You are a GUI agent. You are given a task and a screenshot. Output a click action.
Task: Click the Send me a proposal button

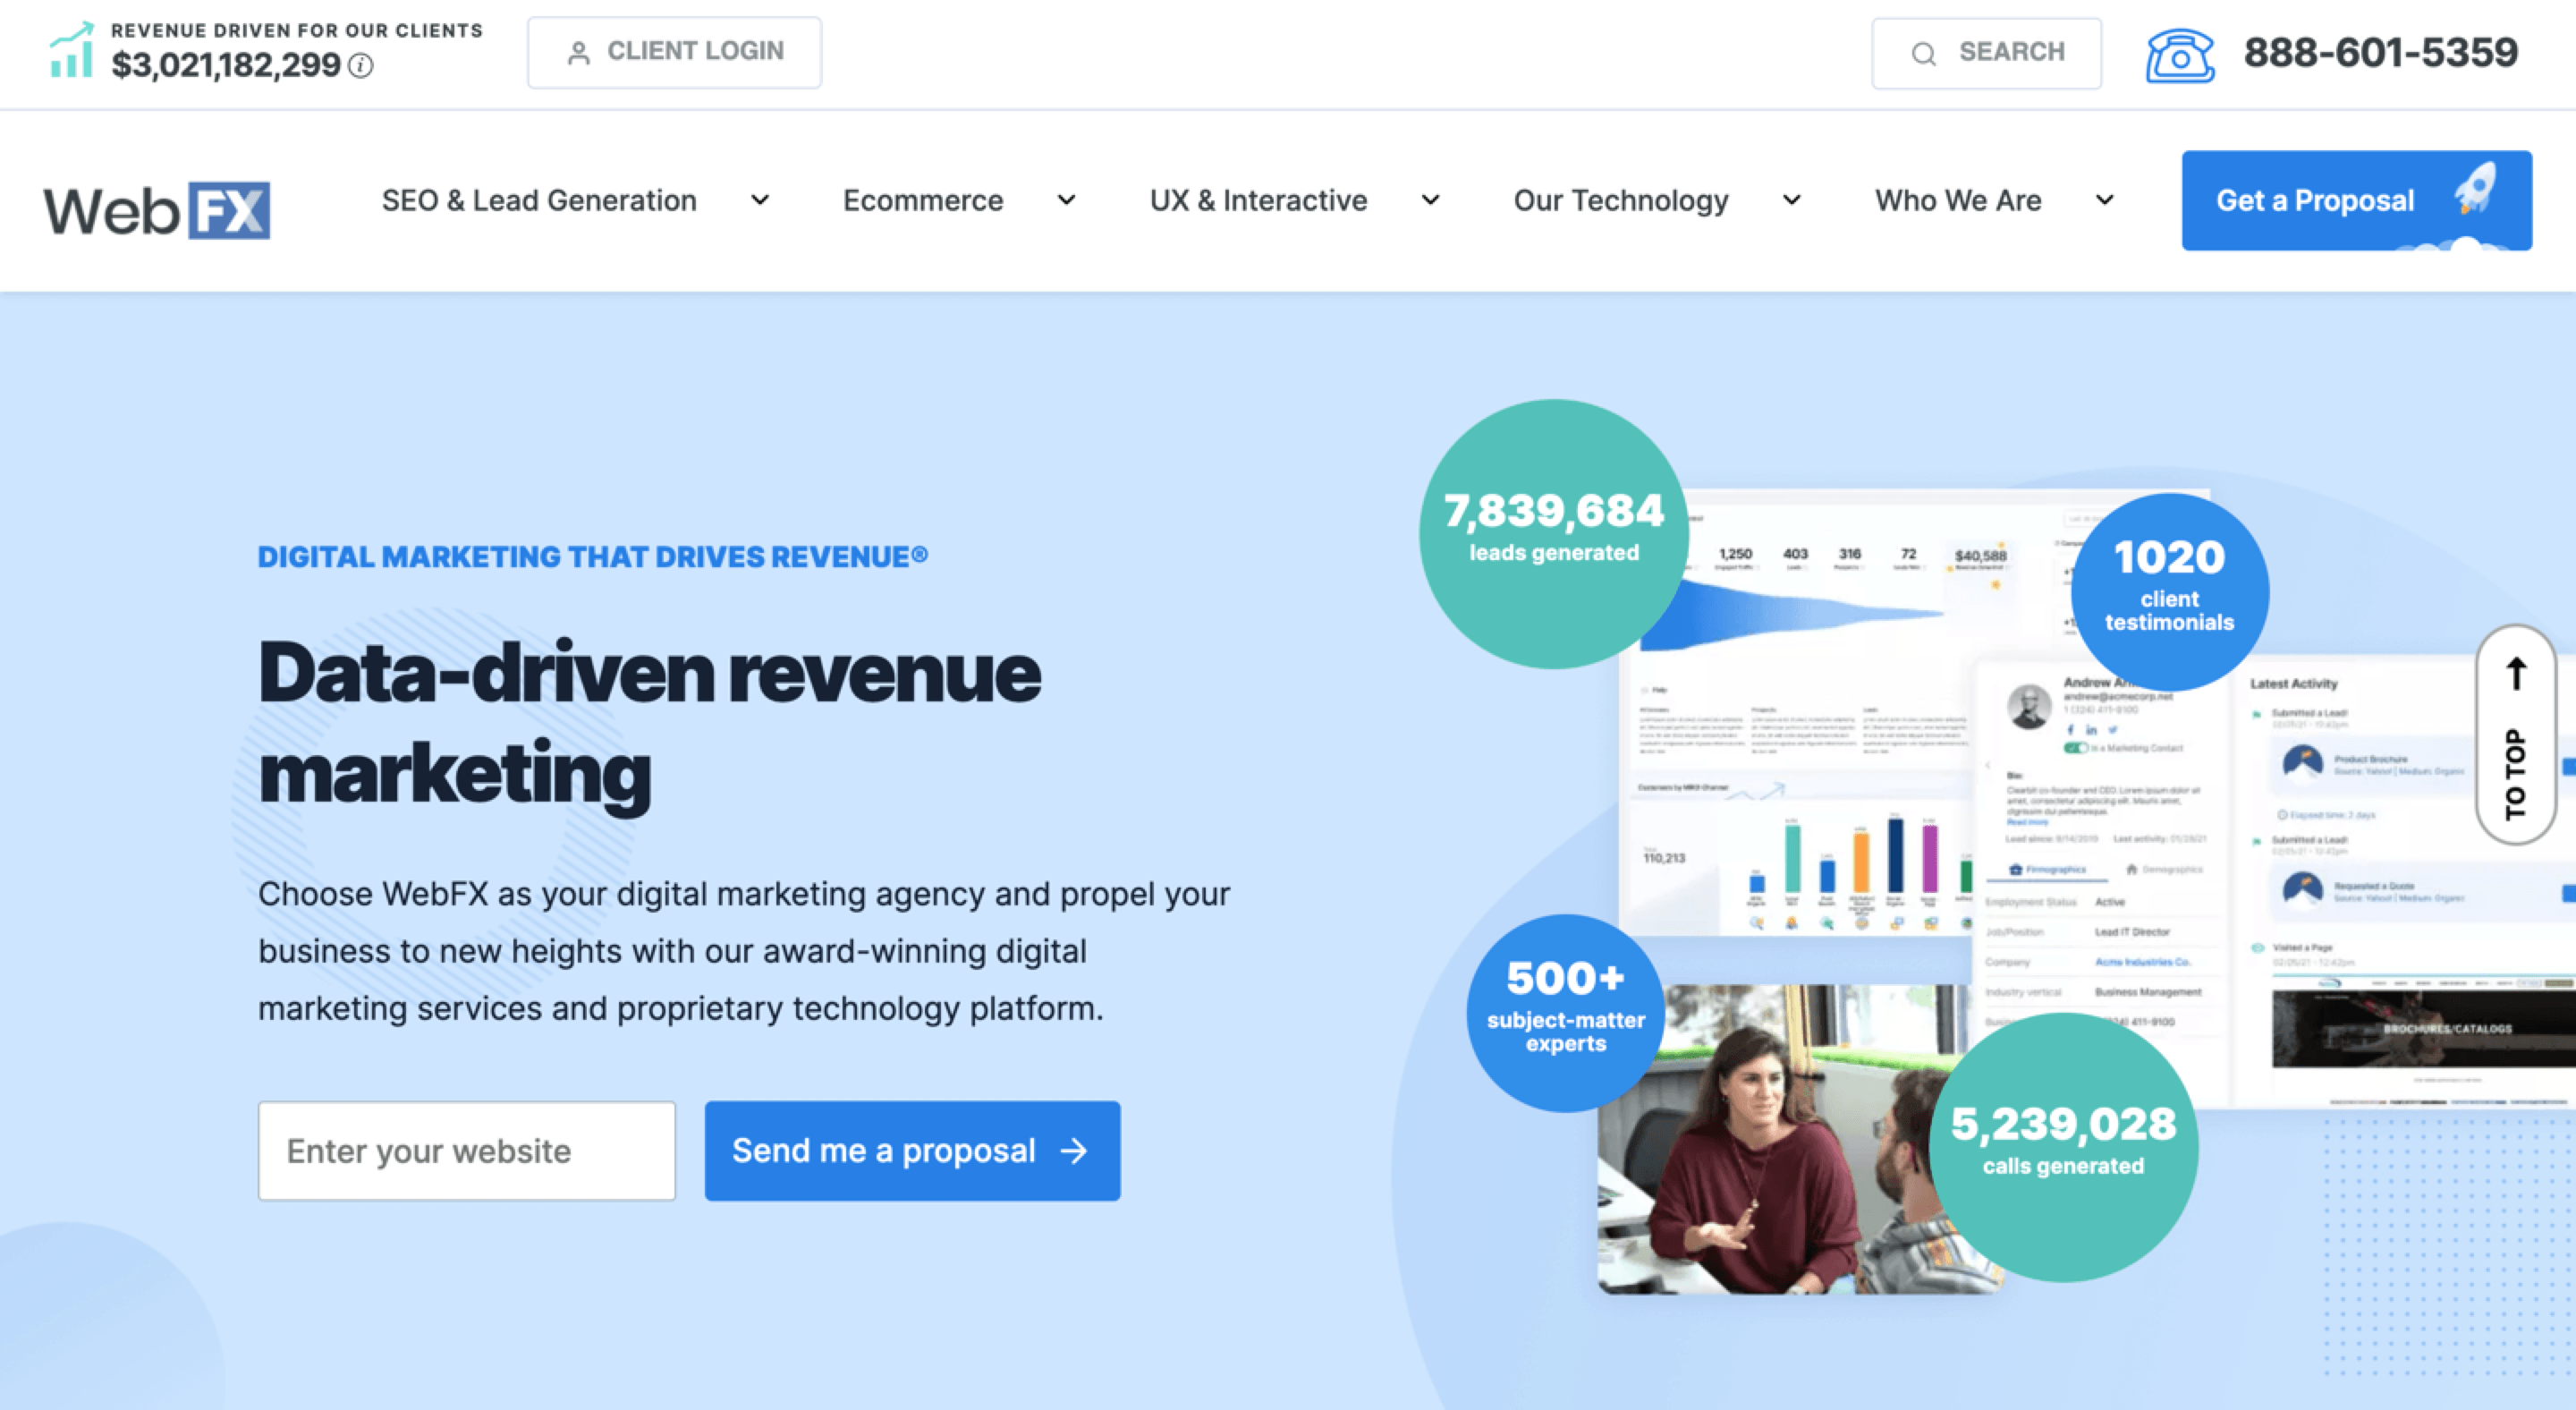(911, 1150)
